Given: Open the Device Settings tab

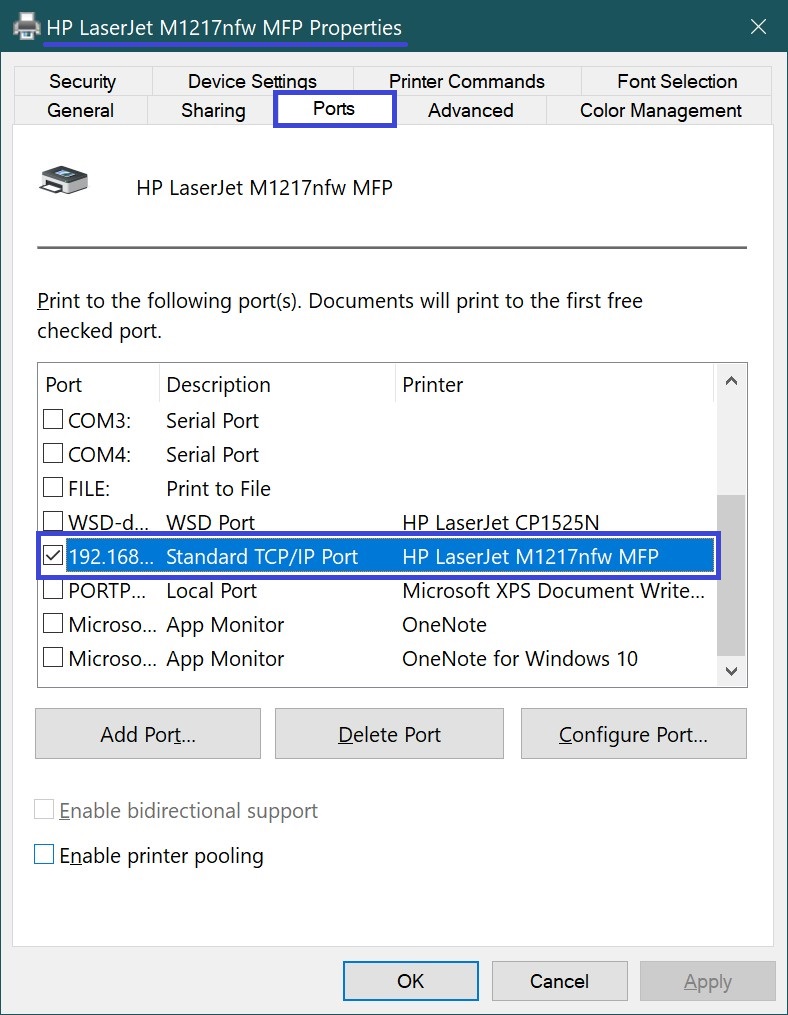Looking at the screenshot, I should coord(252,81).
